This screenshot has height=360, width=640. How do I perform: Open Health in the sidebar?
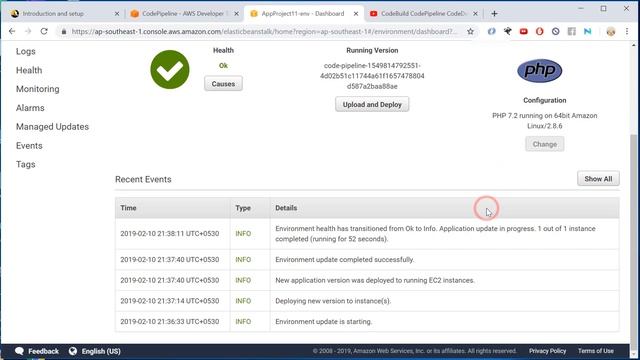click(x=29, y=70)
